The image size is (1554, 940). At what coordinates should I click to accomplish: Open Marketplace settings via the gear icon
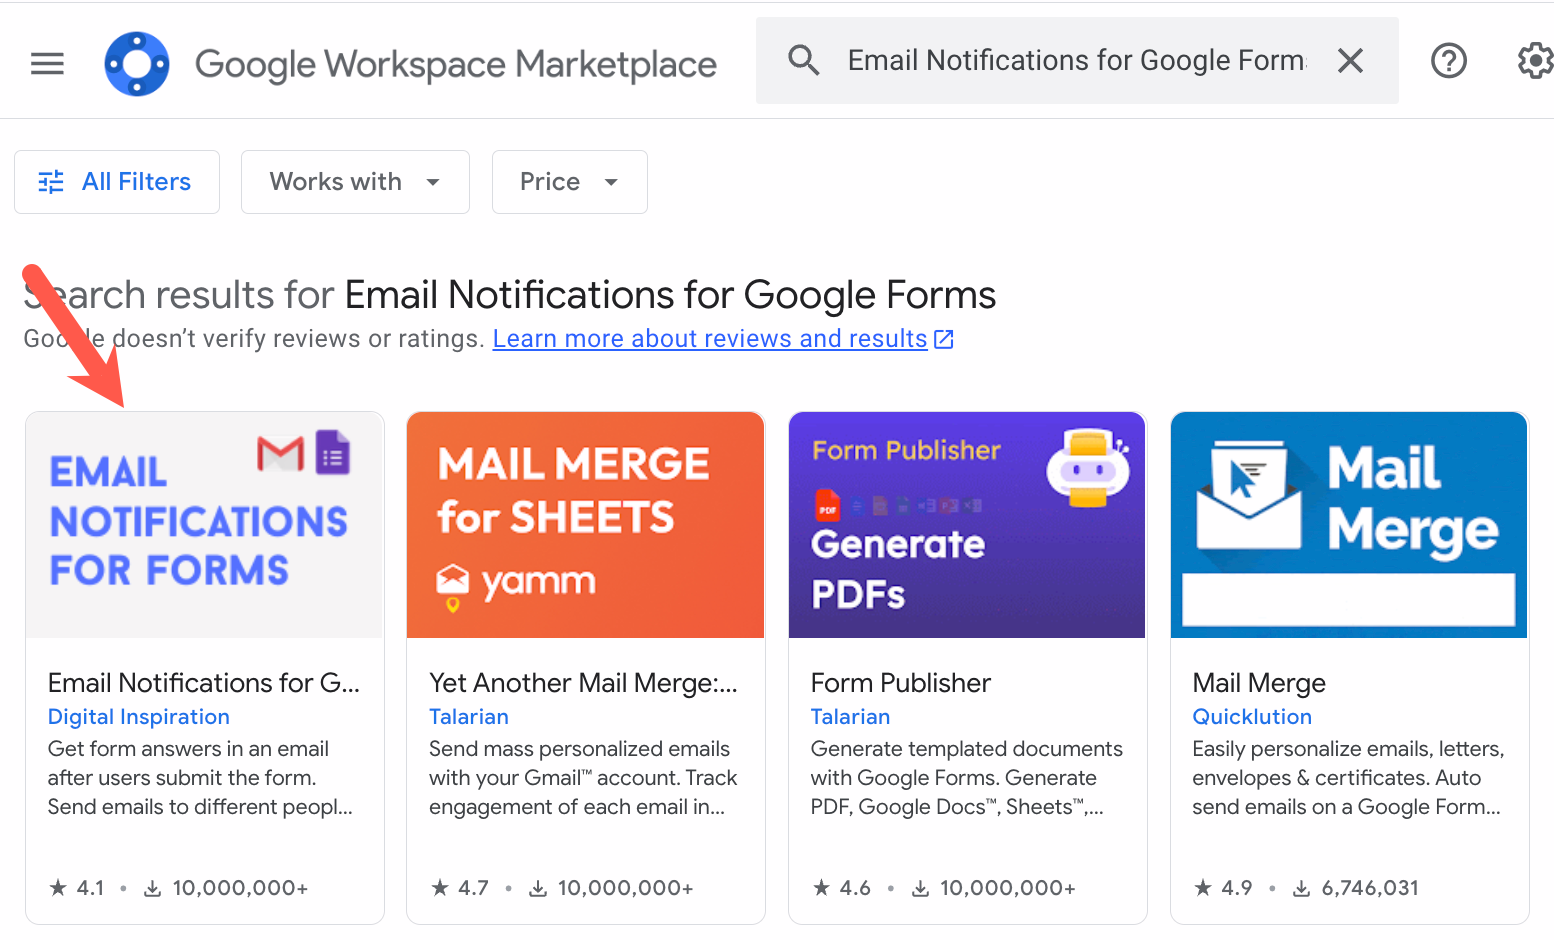pyautogui.click(x=1534, y=61)
